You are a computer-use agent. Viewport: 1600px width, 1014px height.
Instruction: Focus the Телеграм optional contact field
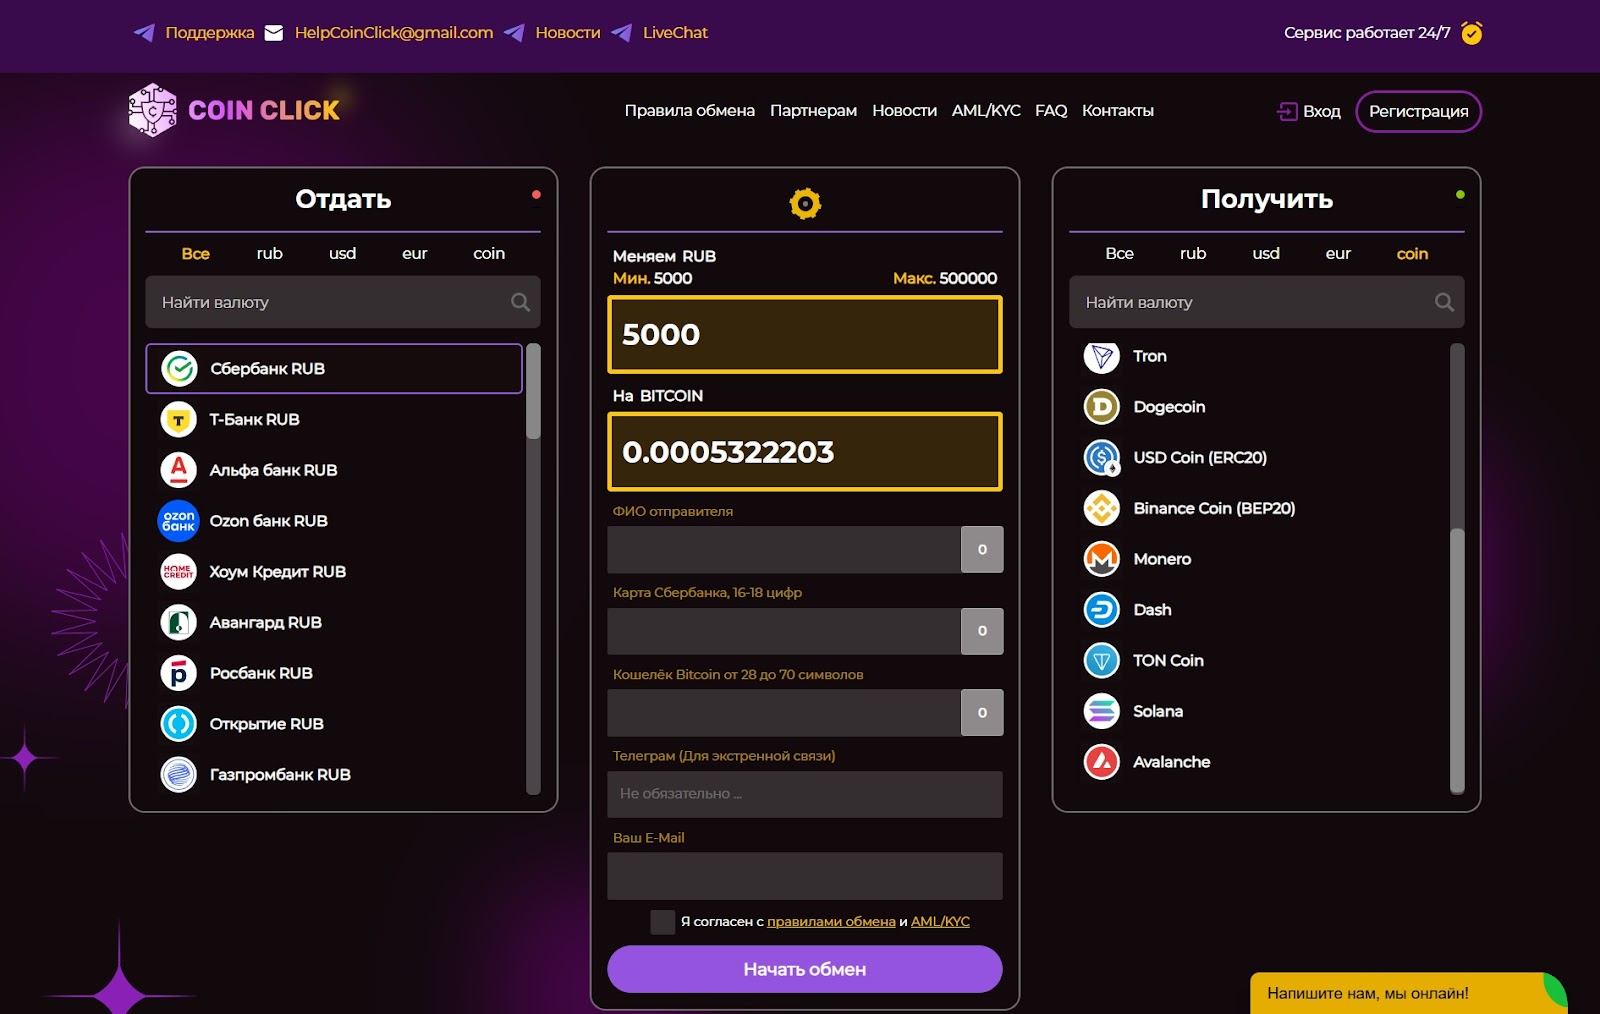pyautogui.click(x=805, y=794)
